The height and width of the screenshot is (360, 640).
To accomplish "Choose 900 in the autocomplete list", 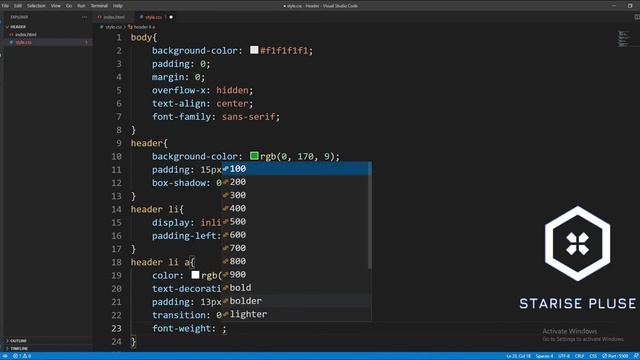I will [296, 275].
